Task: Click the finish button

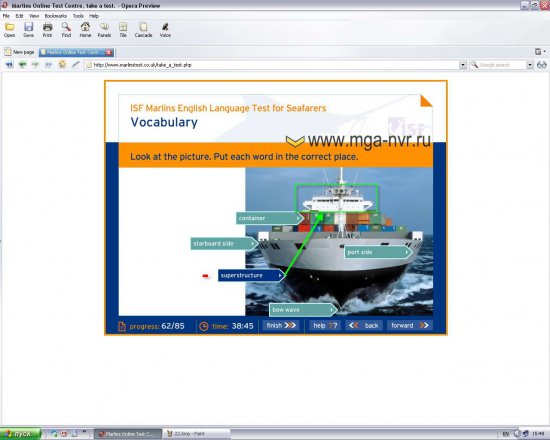Action: coord(281,326)
